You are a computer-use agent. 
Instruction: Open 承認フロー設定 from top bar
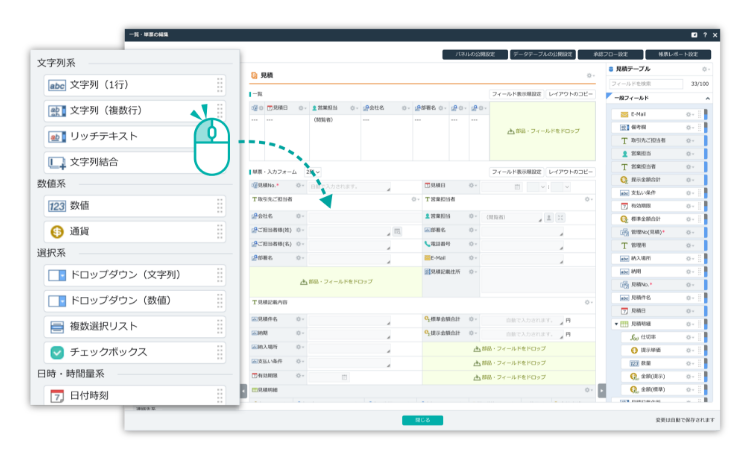(x=611, y=54)
